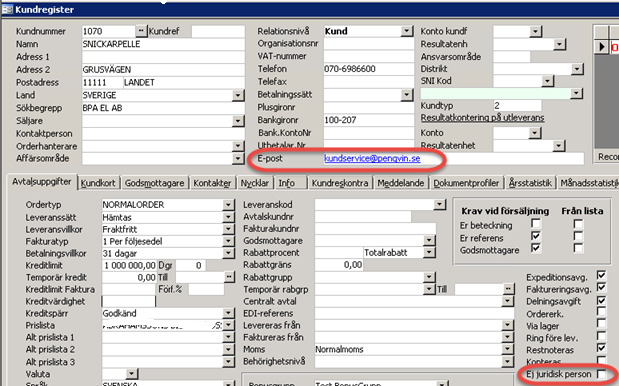
Task: Toggle the Restnoteras checkbox
Action: [x=601, y=349]
